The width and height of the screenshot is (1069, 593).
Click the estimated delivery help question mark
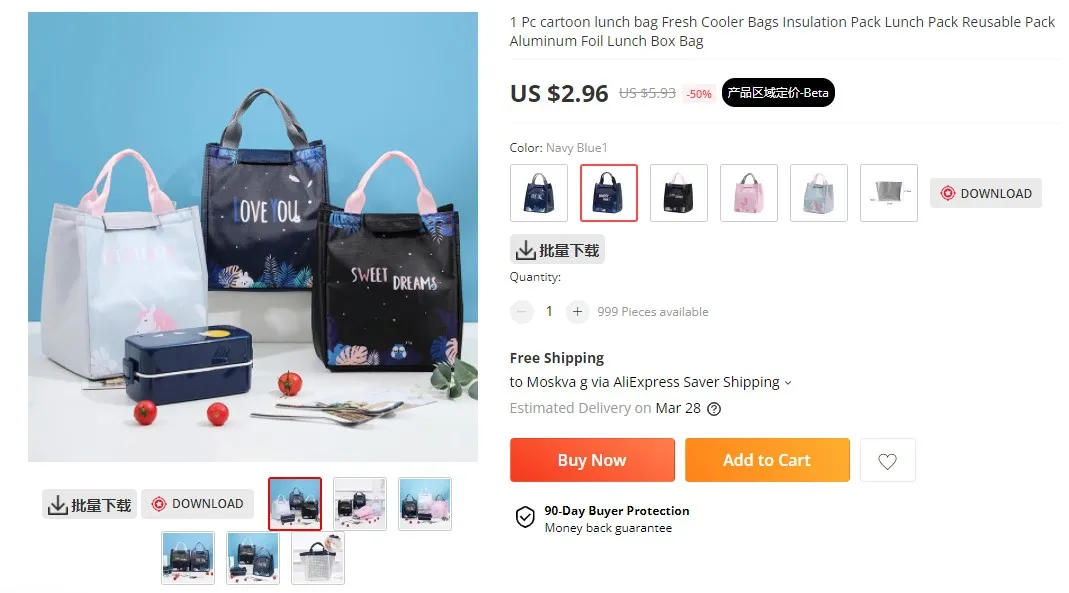click(x=714, y=409)
